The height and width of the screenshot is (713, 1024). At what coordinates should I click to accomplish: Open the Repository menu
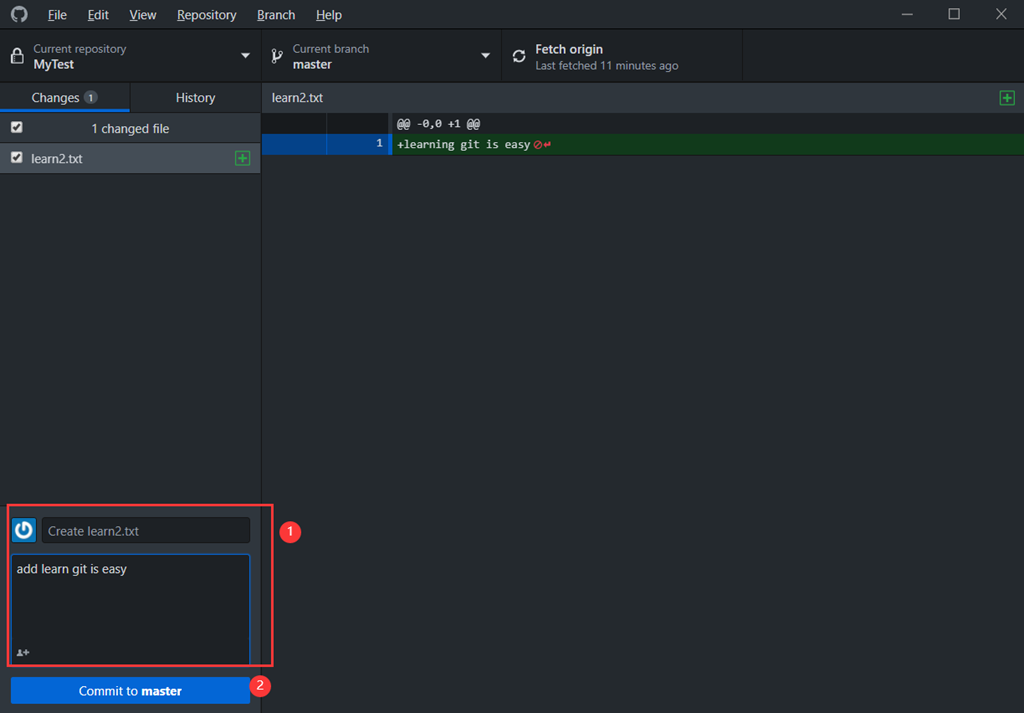pos(206,15)
